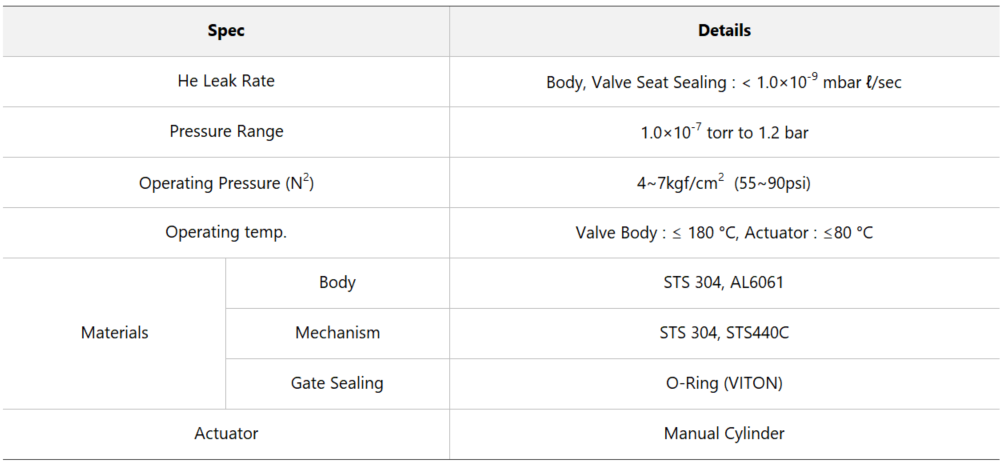Select the leak rate mbar ℓ/sec value
Image resolution: width=1004 pixels, height=462 pixels.
[x=724, y=81]
